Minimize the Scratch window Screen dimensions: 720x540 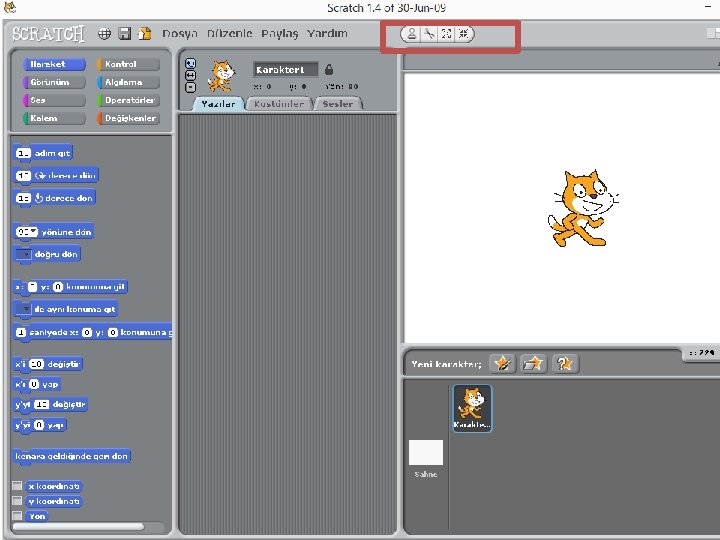[x=708, y=6]
